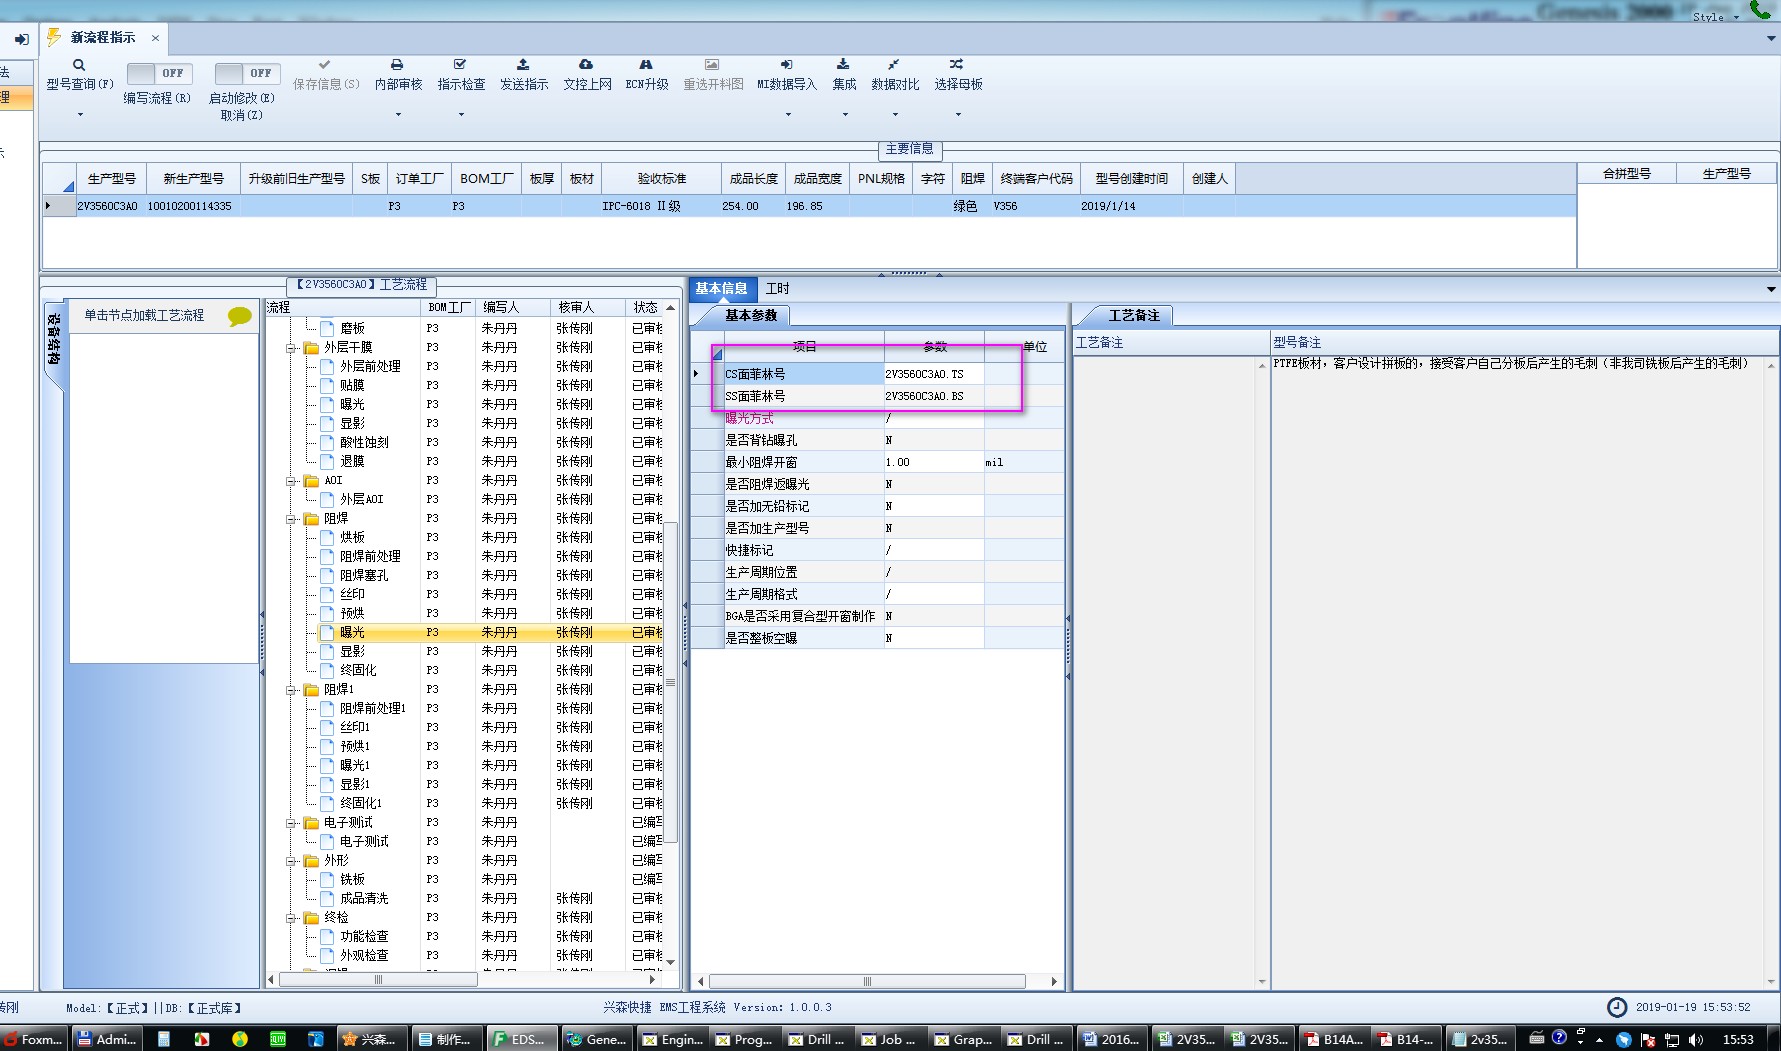Click 单击节点加载工艺流程 button
Viewport: 1781px width, 1051px height.
(x=145, y=315)
